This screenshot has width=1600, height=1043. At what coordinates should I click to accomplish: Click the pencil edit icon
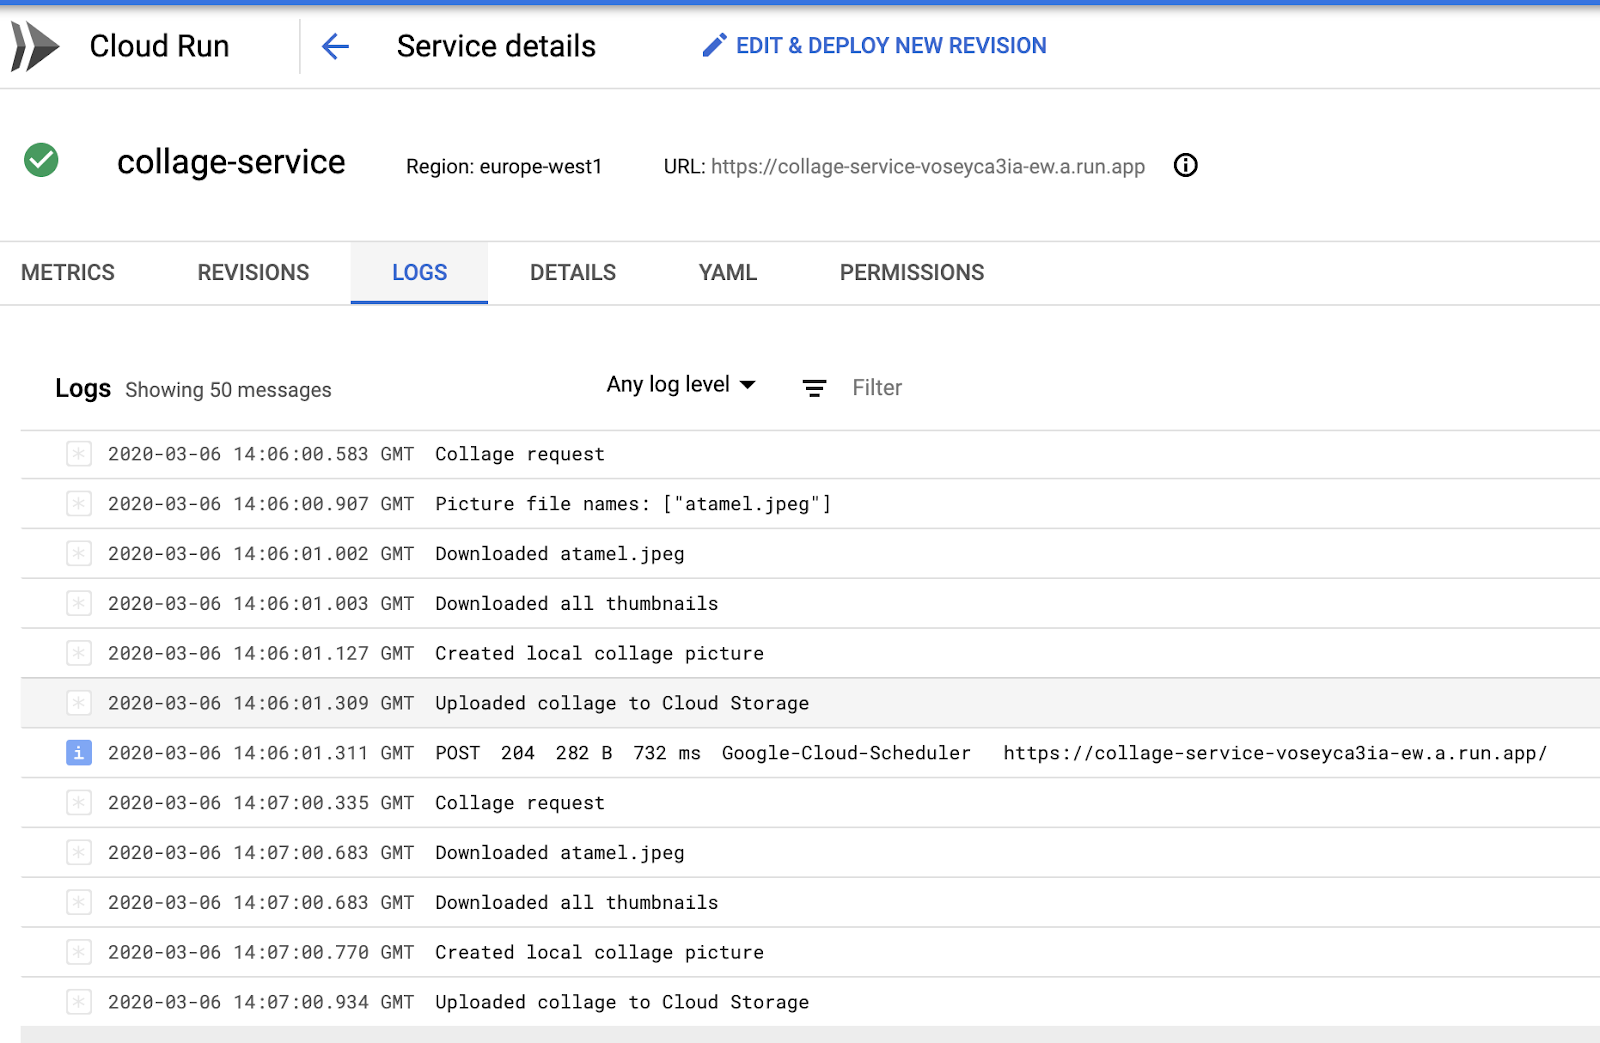click(714, 46)
